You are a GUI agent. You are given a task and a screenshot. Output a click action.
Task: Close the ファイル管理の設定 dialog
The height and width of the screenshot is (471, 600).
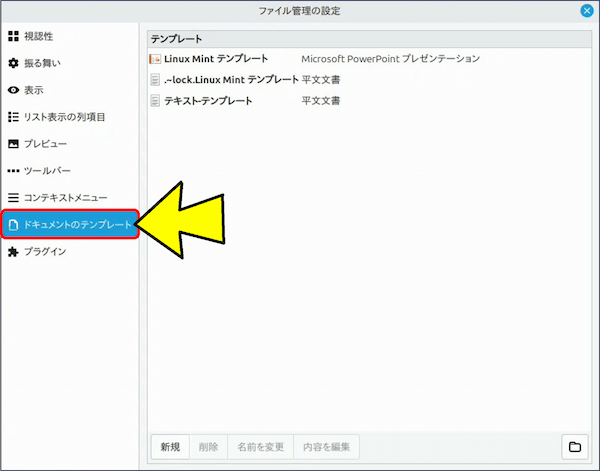[587, 11]
